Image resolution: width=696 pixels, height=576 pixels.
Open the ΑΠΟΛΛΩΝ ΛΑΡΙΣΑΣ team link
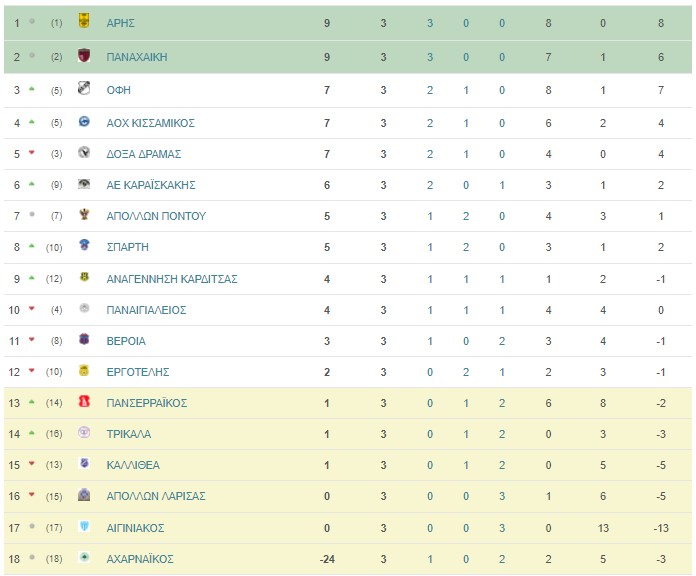(156, 496)
